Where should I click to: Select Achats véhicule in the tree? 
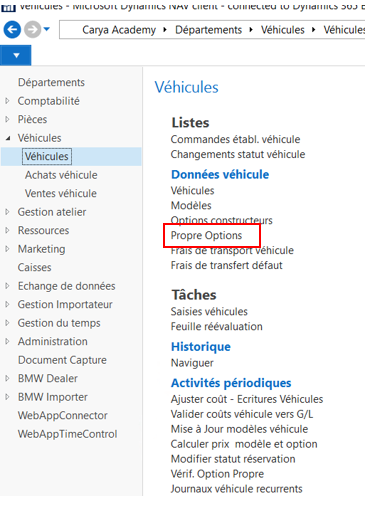61,175
